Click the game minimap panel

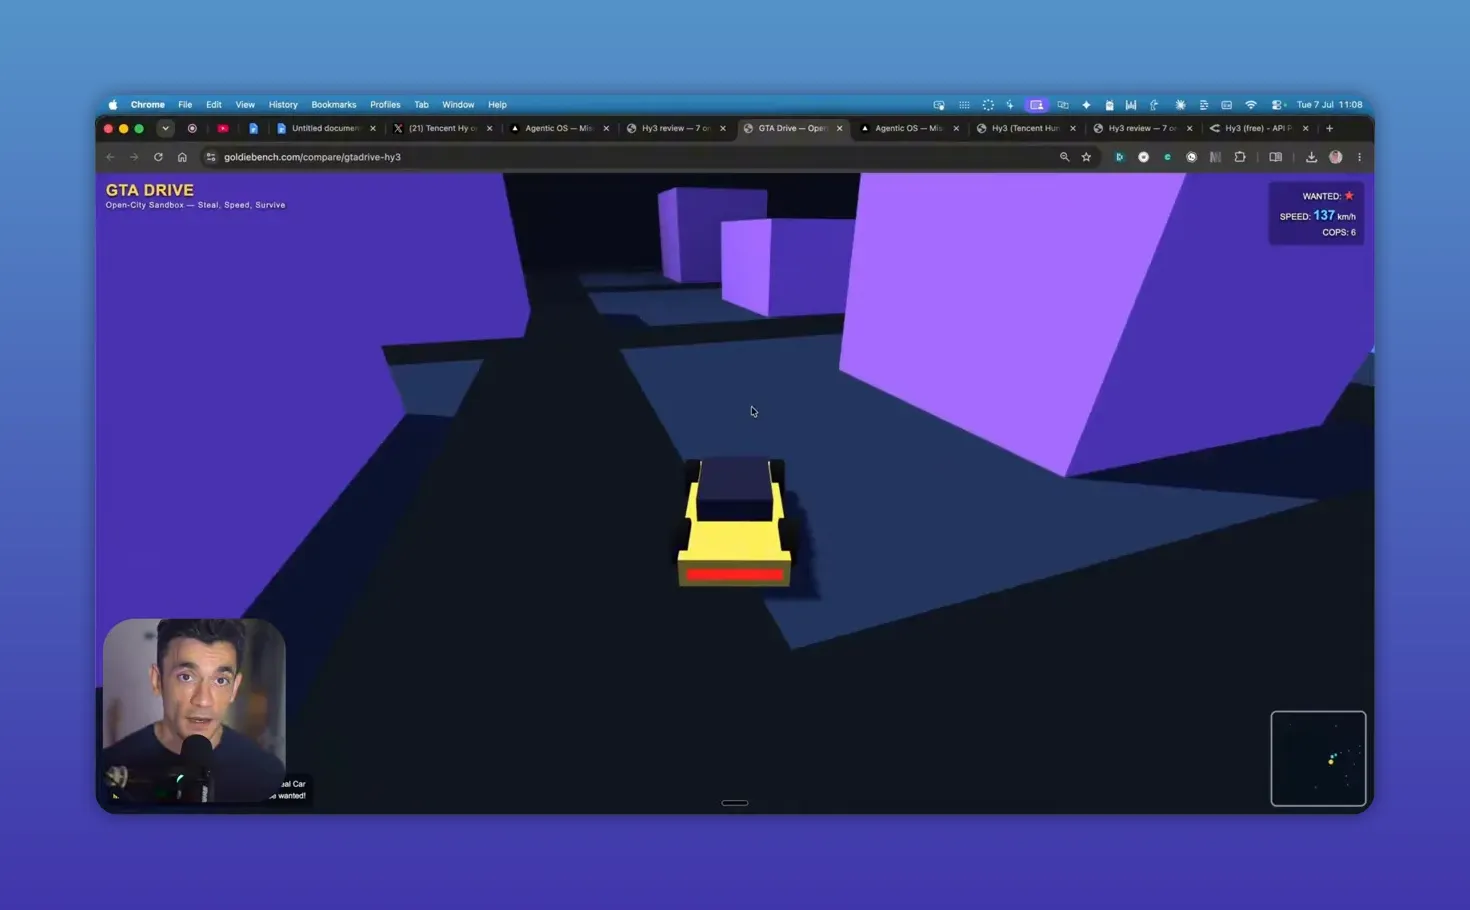(x=1318, y=758)
